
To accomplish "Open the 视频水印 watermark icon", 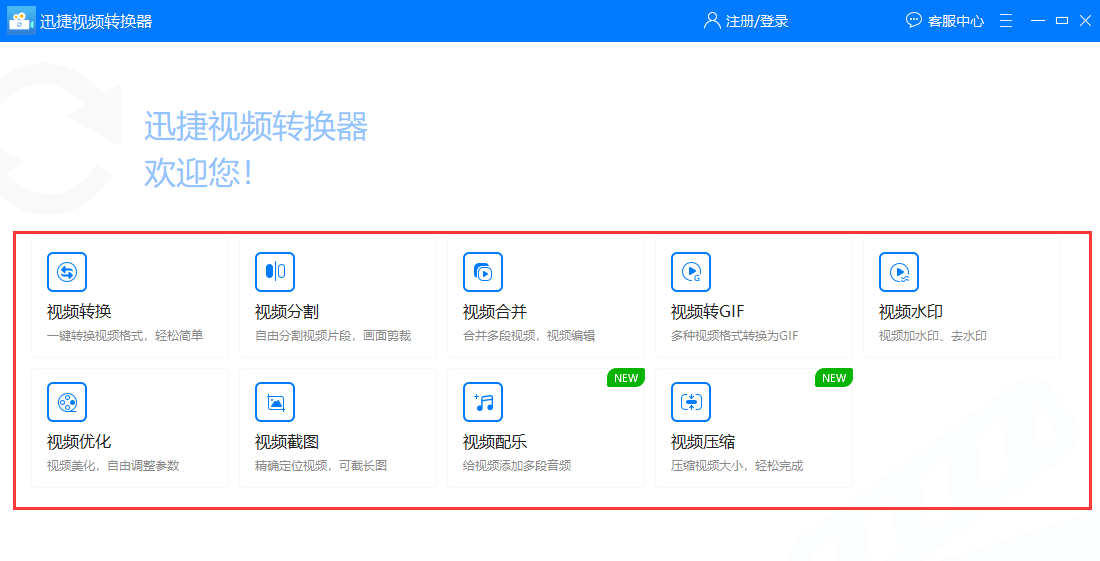I will coord(899,272).
